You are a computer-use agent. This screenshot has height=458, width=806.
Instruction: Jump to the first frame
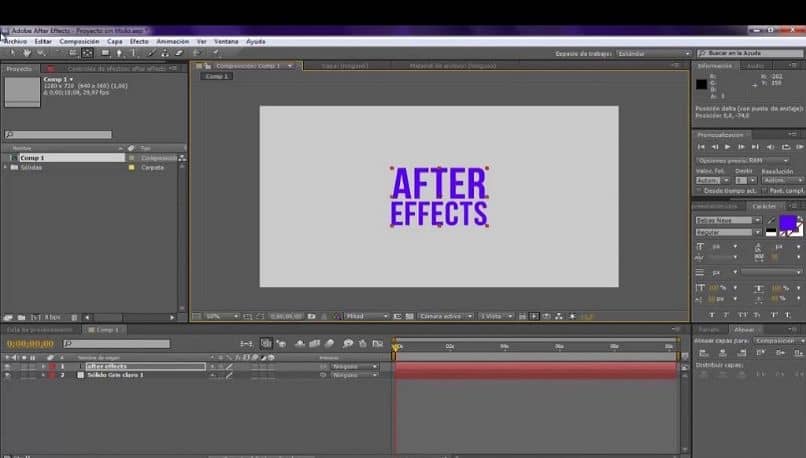click(x=701, y=147)
